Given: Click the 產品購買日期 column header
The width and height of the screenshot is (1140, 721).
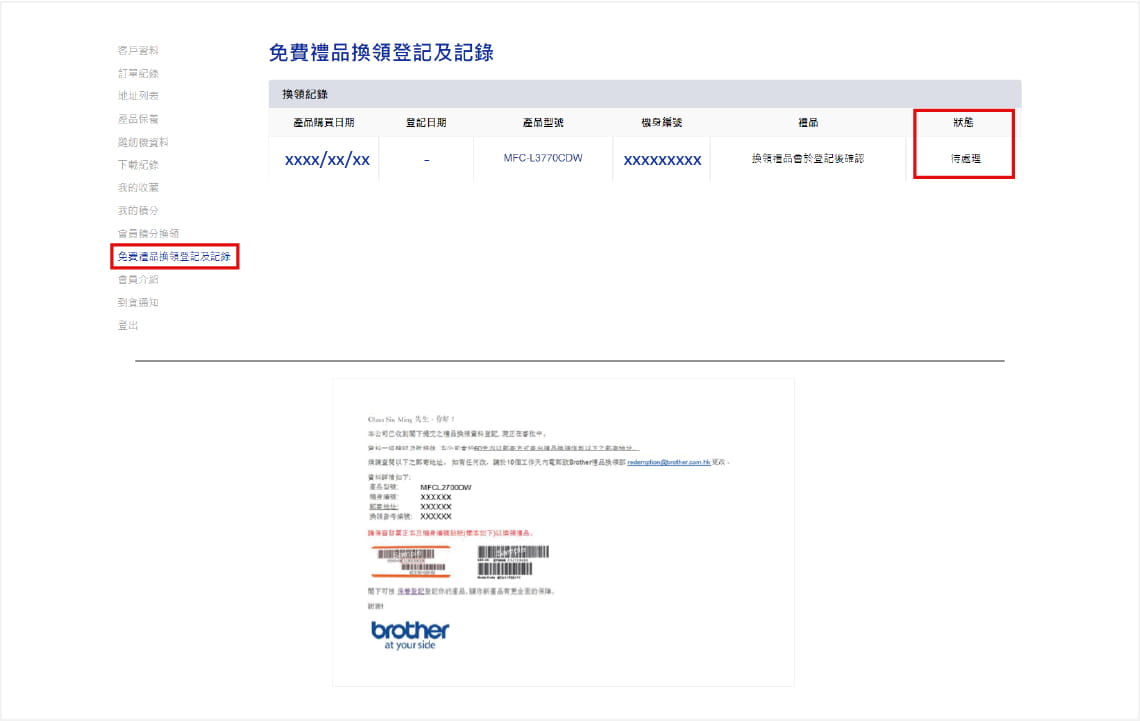Looking at the screenshot, I should pos(324,123).
